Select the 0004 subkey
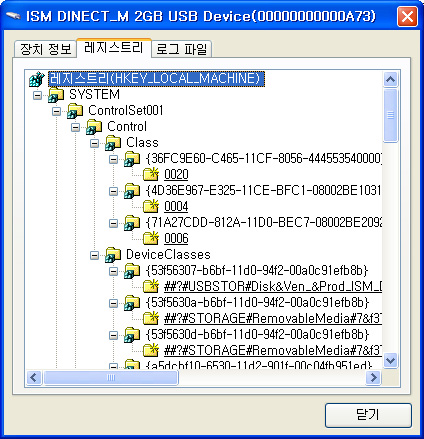This screenshot has width=424, height=439. coord(176,207)
